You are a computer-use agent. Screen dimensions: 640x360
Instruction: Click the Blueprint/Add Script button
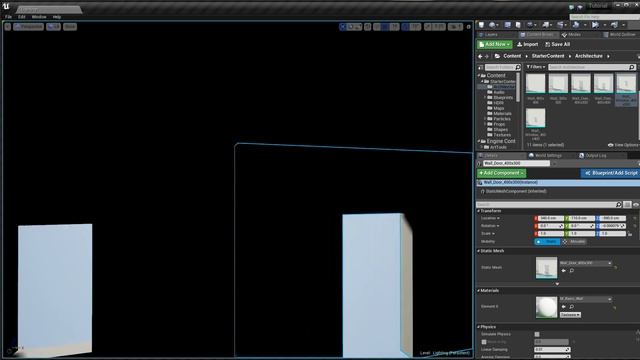pos(611,173)
